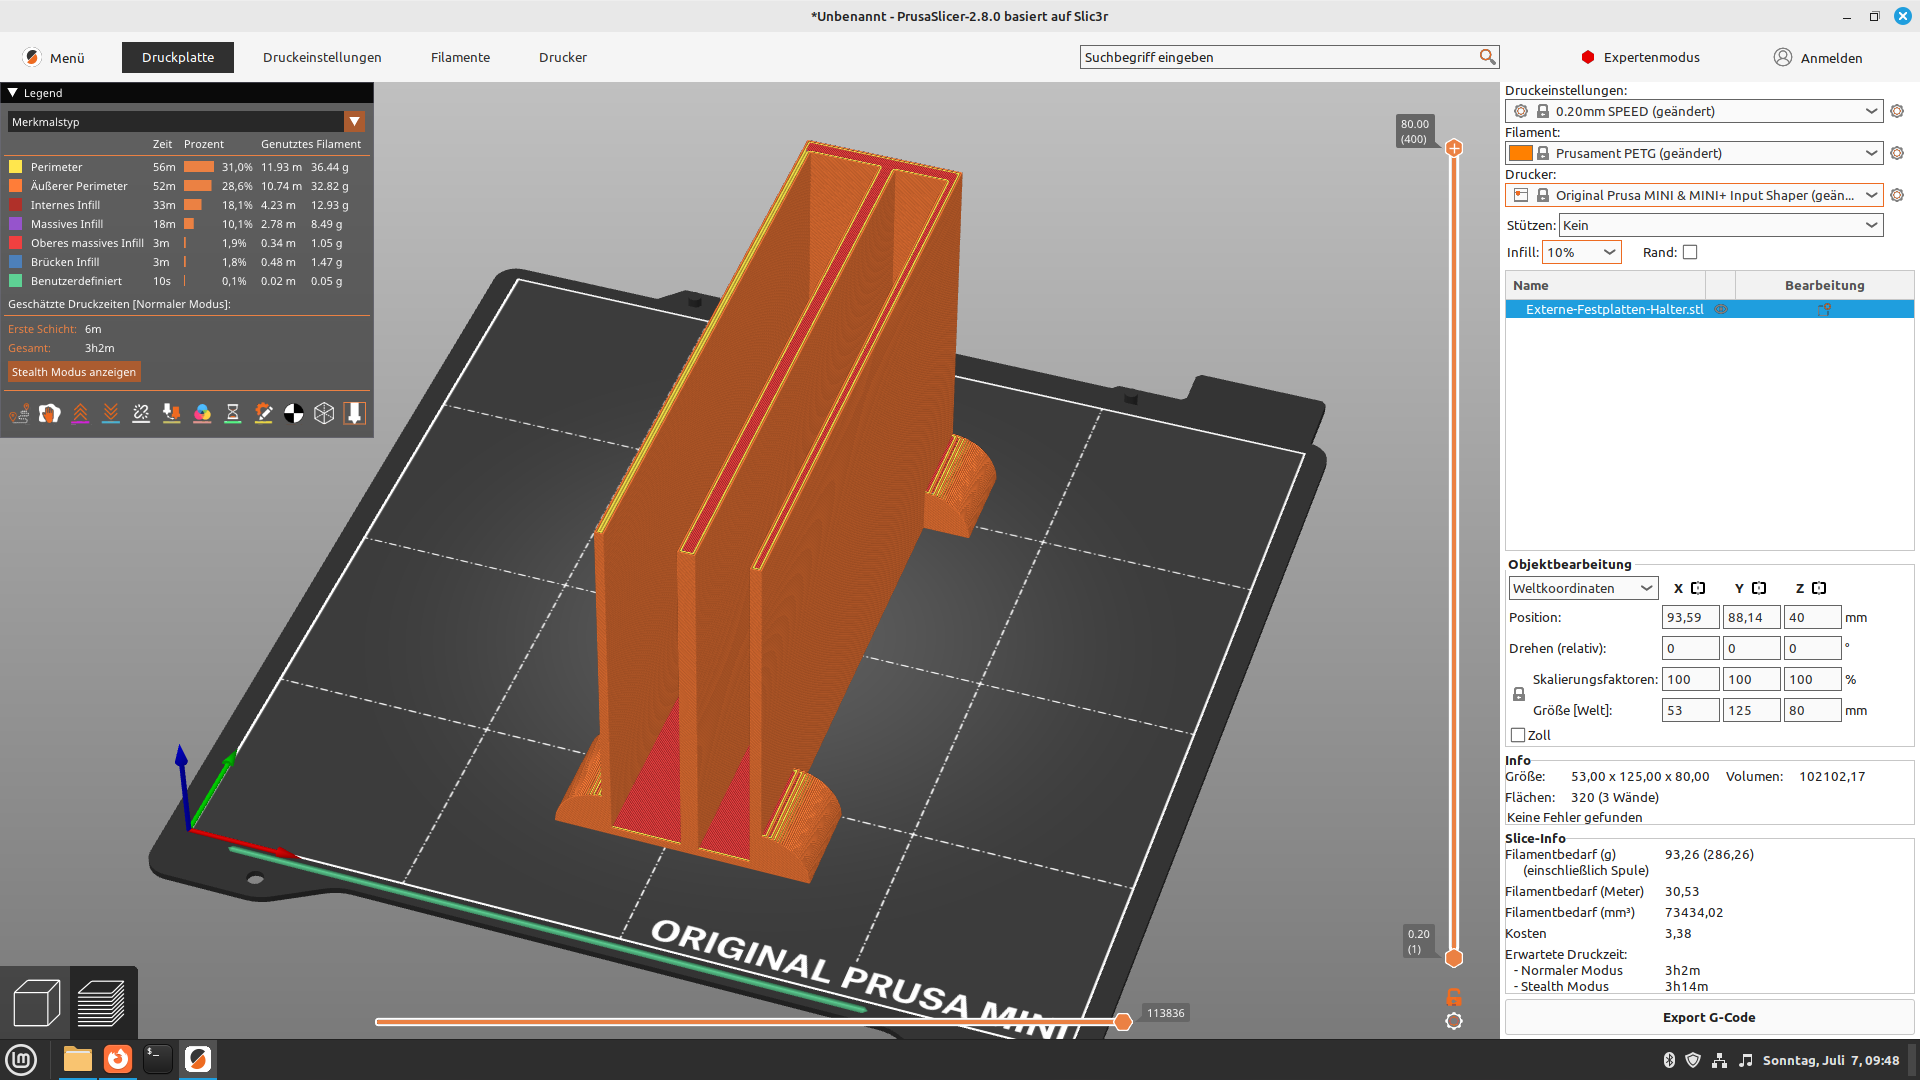Toggle center of gravity icon
The image size is (1920, 1080).
294,413
